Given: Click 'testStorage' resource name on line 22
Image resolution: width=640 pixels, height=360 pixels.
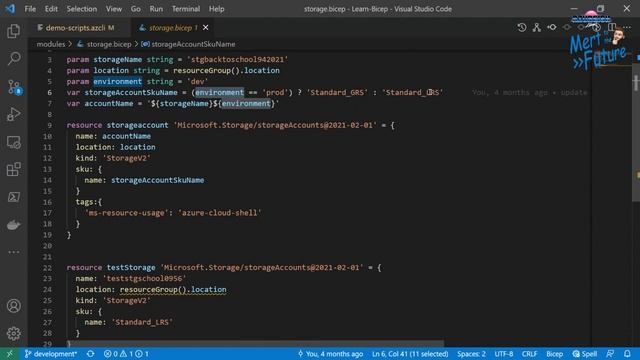Looking at the screenshot, I should coord(131,268).
